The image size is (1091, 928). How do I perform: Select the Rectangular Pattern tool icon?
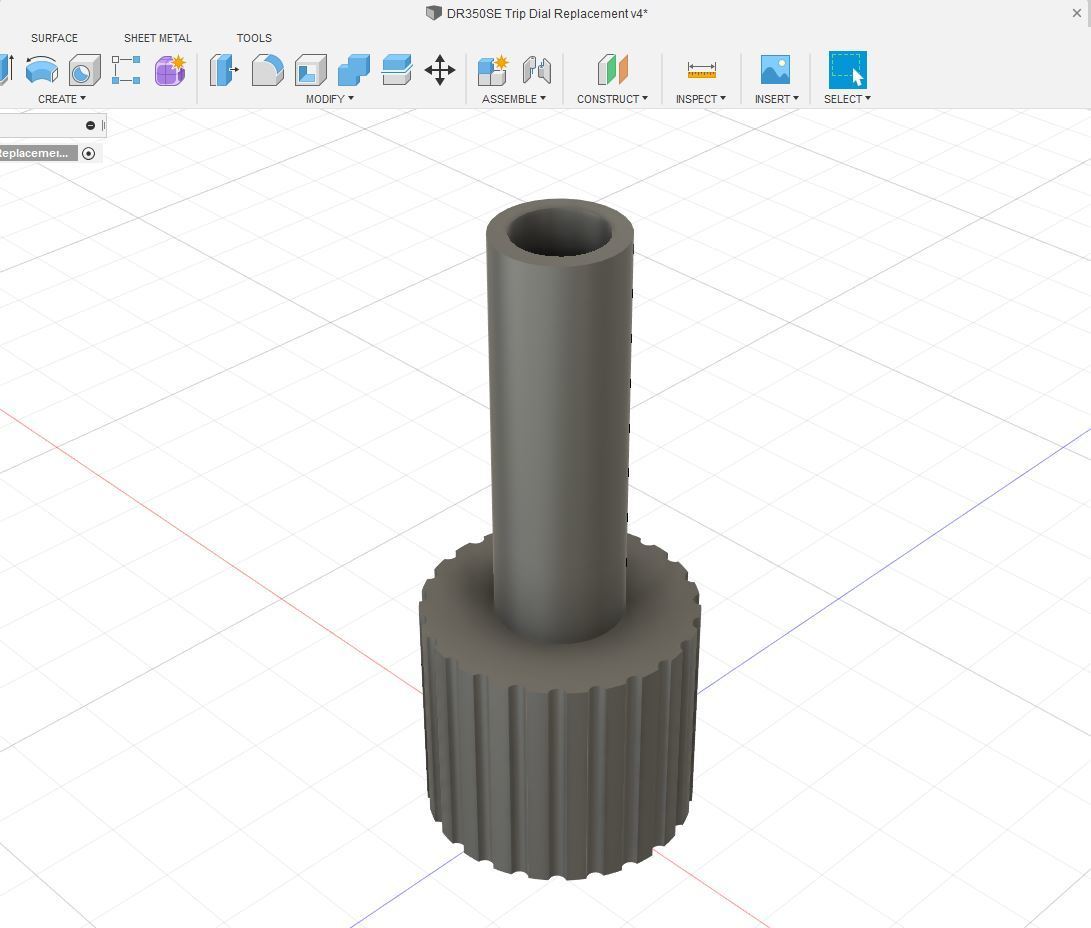[x=126, y=70]
